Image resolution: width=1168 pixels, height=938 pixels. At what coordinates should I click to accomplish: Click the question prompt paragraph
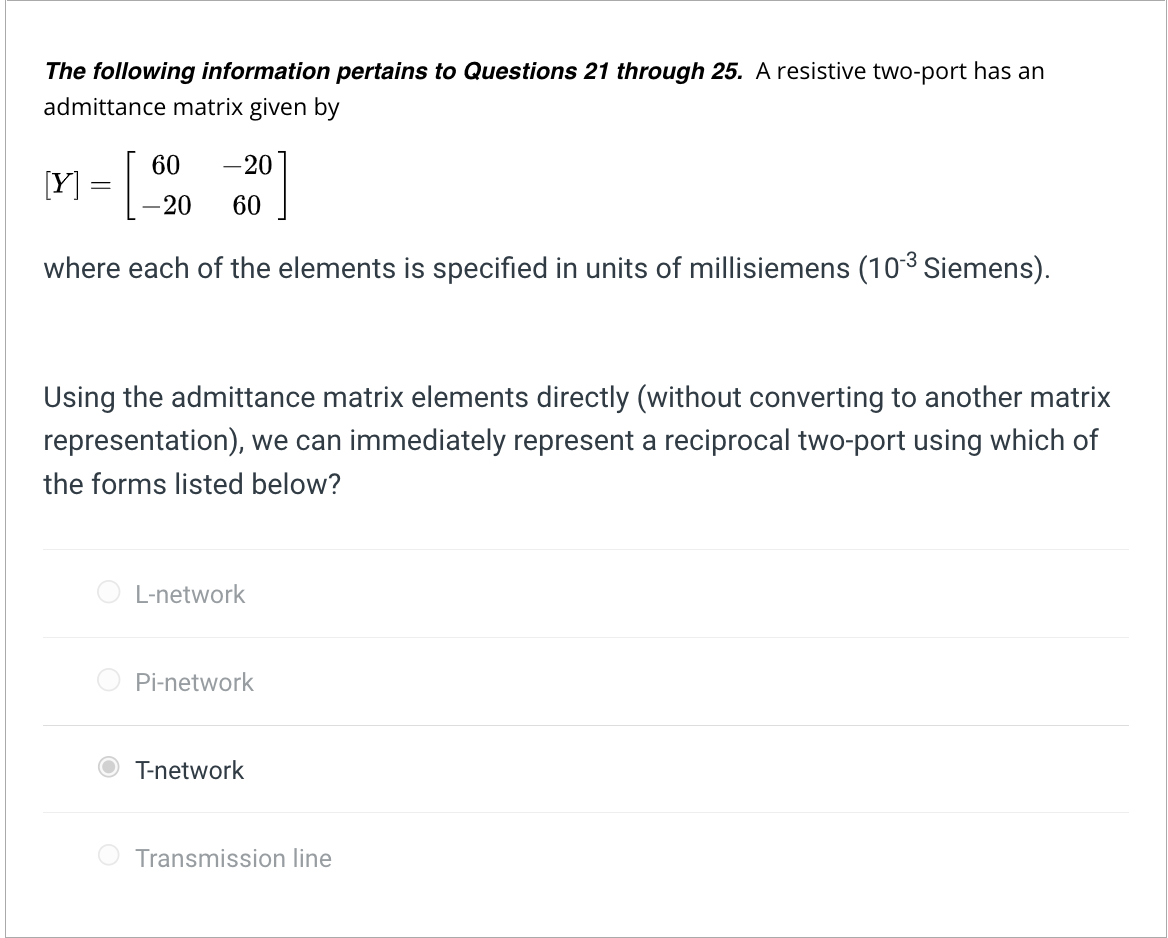[x=576, y=440]
